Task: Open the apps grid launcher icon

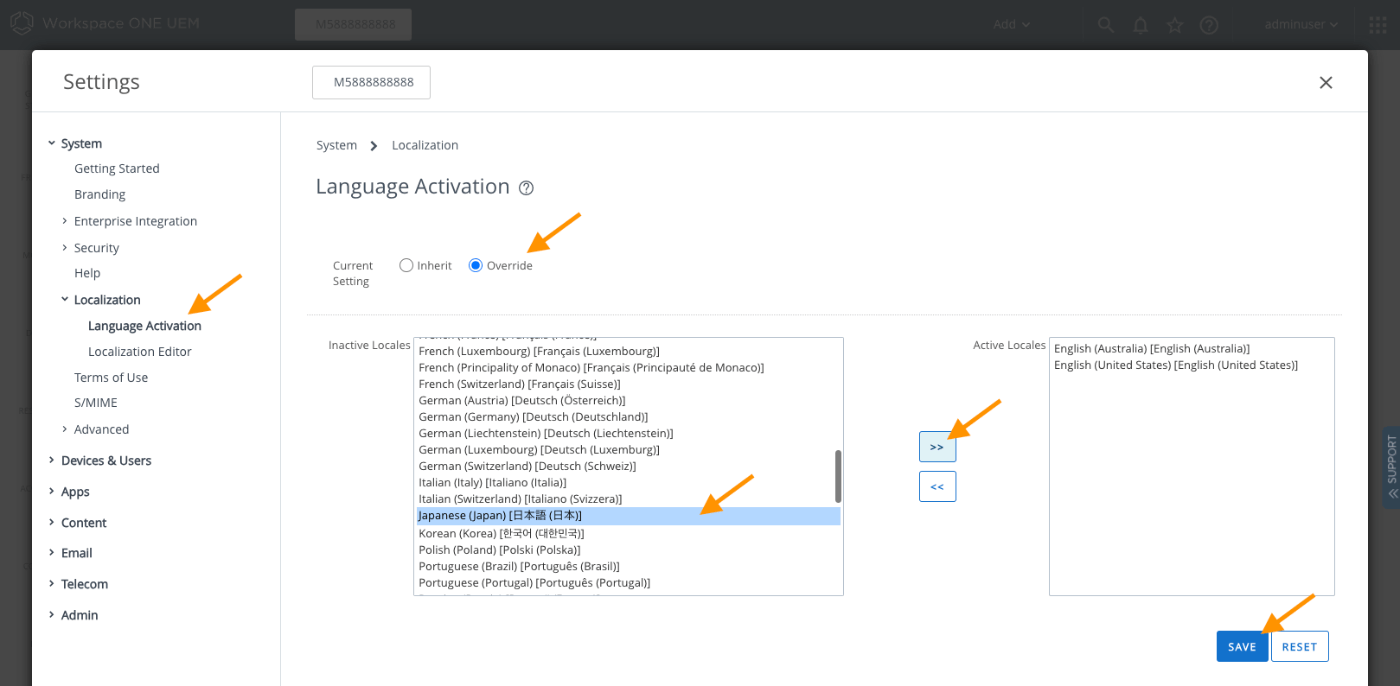Action: coord(1377,25)
